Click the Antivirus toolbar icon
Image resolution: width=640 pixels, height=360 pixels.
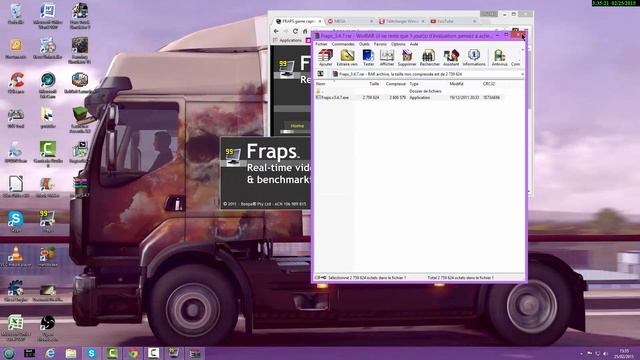(499, 58)
